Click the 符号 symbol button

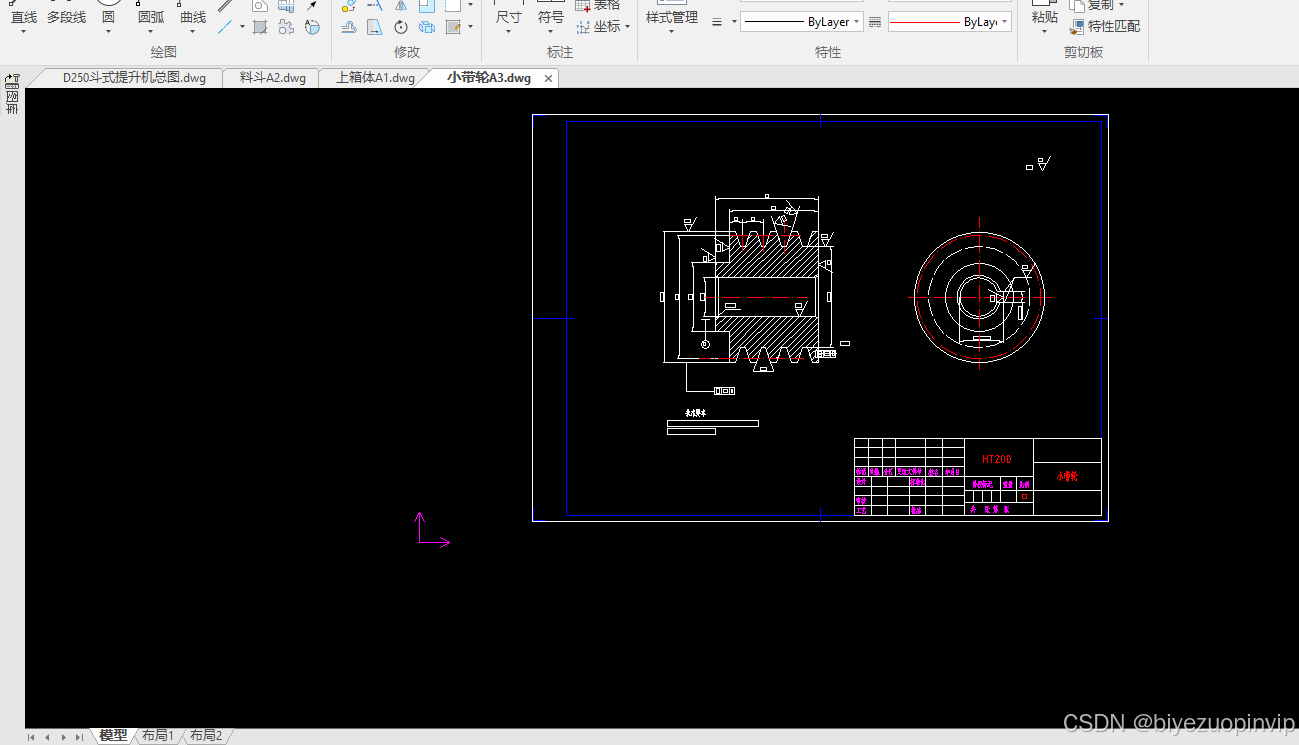[x=550, y=17]
